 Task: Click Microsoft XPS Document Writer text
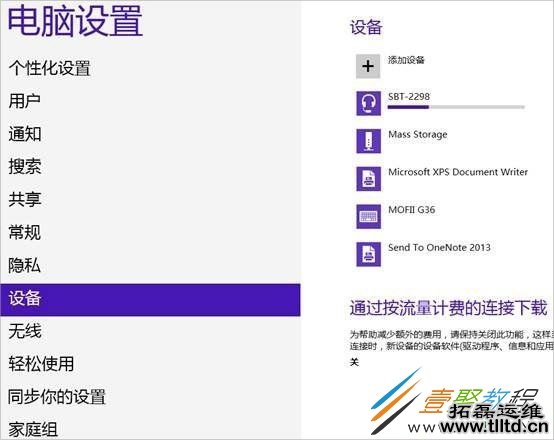coord(458,172)
